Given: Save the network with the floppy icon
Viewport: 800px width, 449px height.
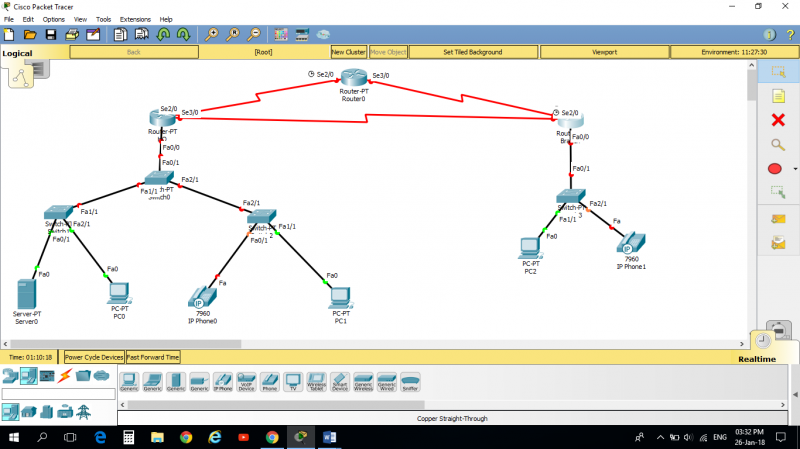Looking at the screenshot, I should click(x=51, y=35).
